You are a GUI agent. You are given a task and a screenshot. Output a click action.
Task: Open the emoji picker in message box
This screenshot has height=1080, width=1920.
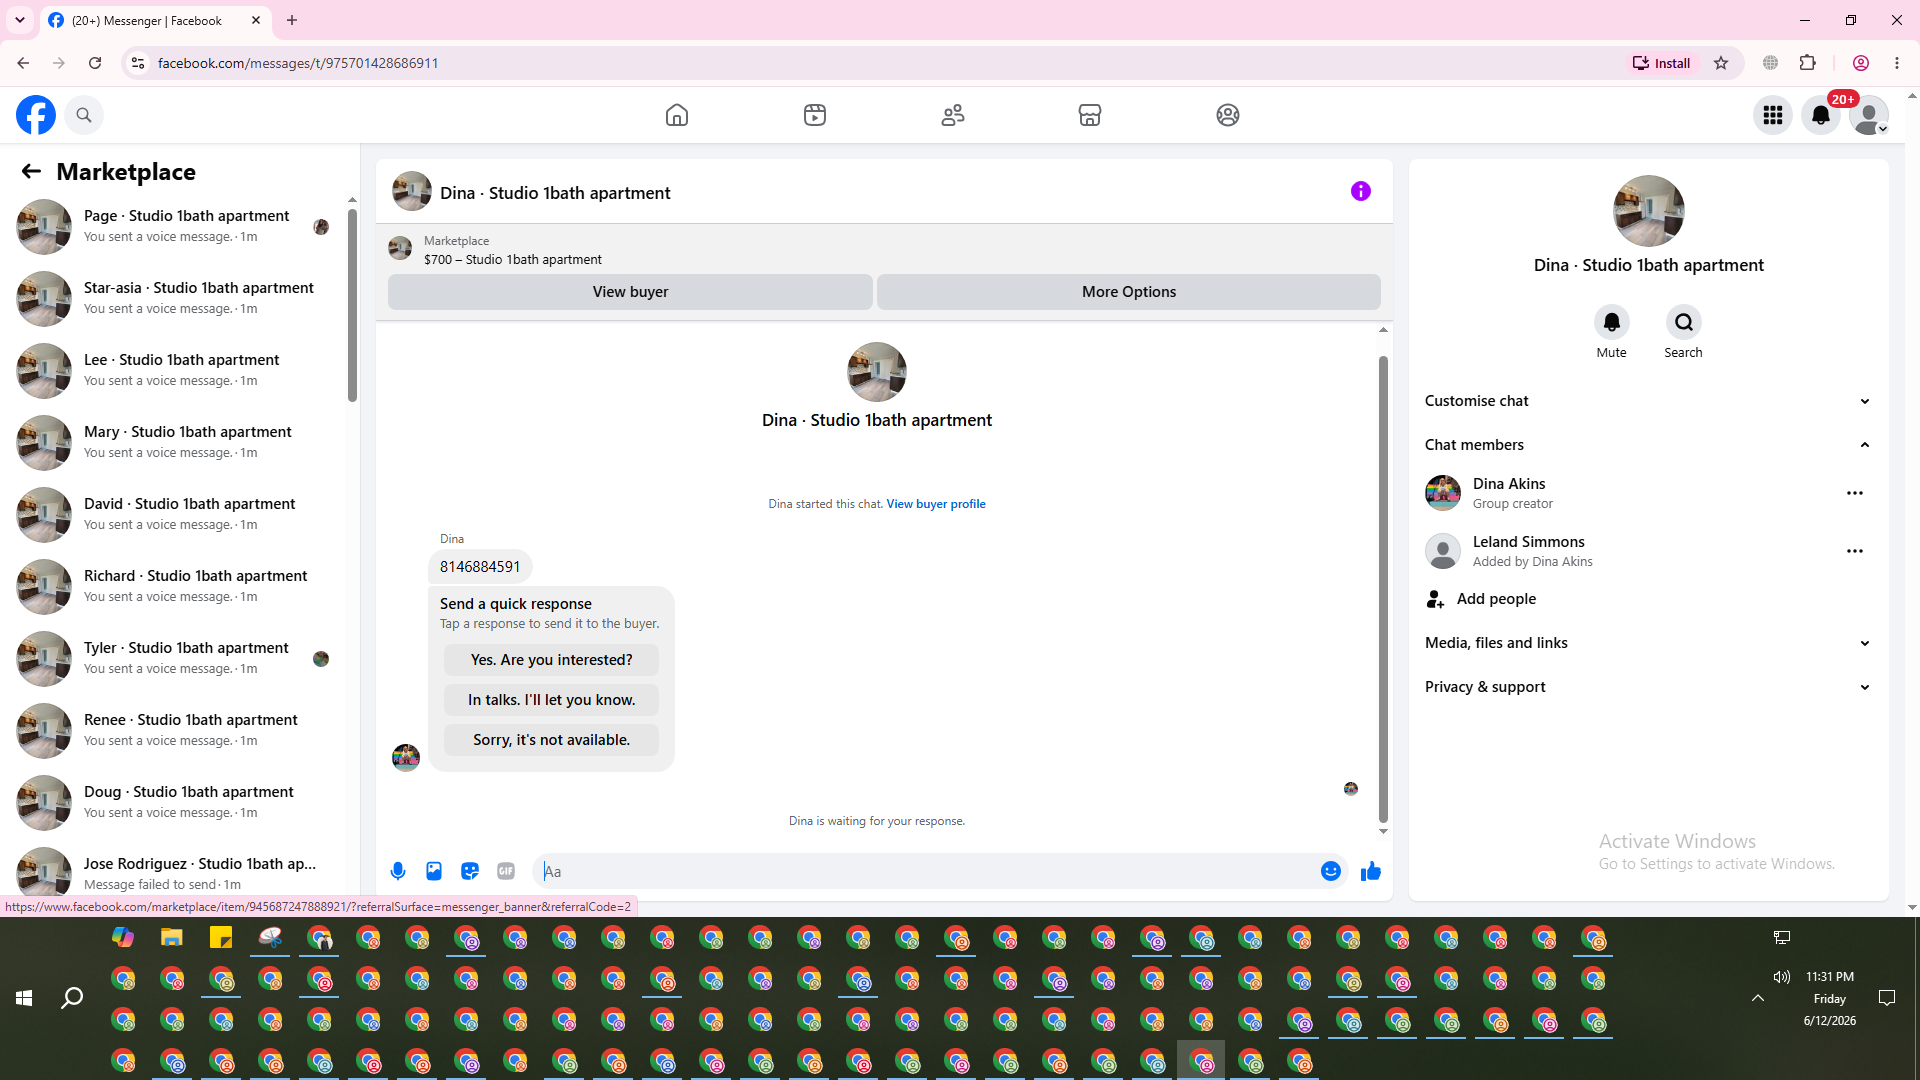point(1331,871)
